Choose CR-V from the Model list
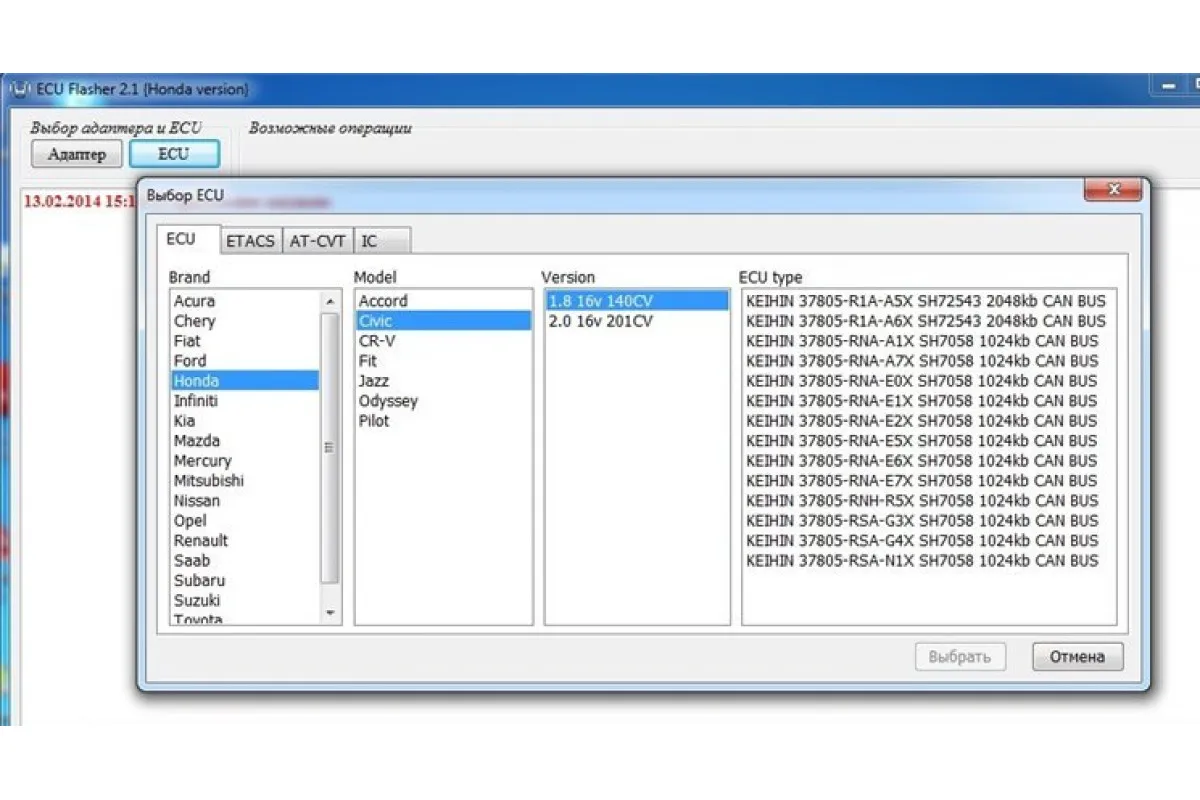This screenshot has width=1200, height=800. [x=378, y=341]
